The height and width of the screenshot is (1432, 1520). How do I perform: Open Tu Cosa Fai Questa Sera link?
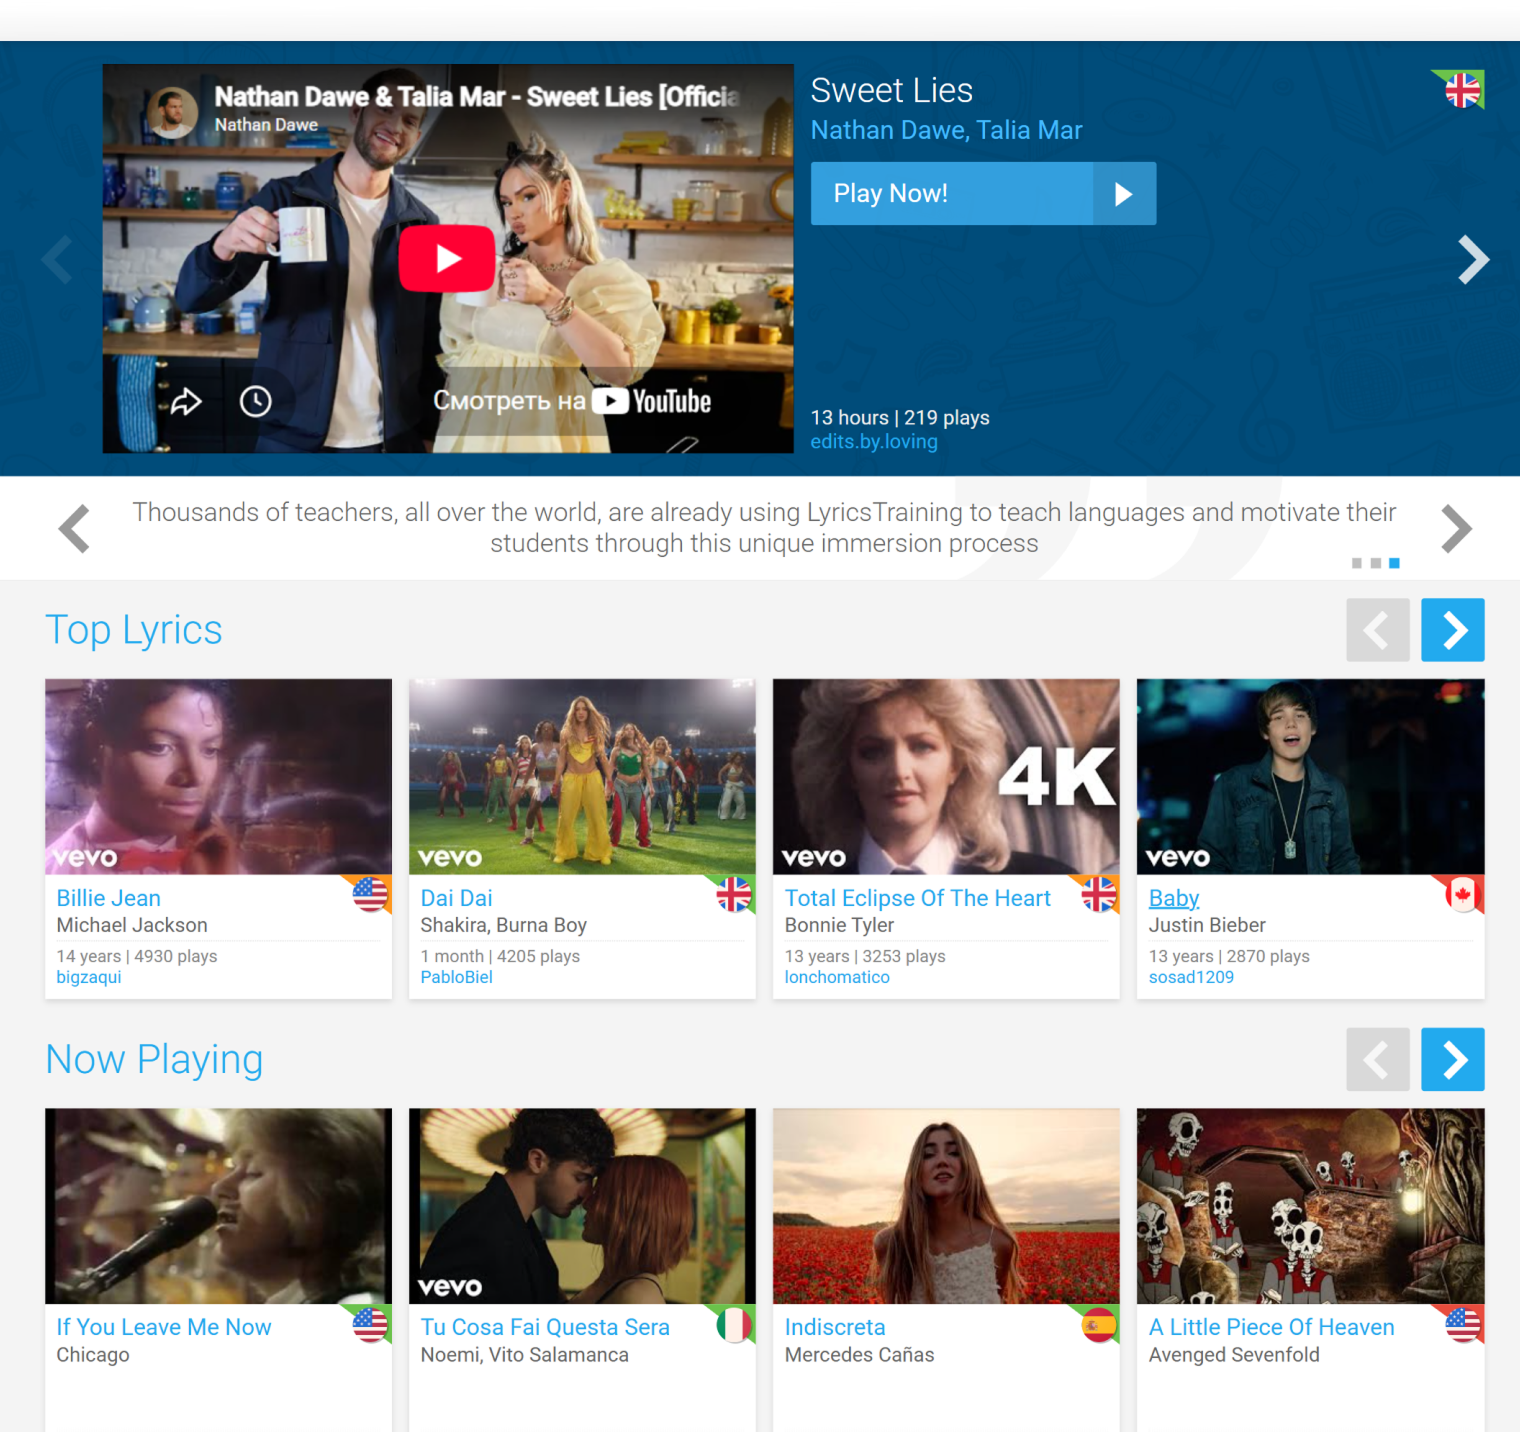click(545, 1327)
